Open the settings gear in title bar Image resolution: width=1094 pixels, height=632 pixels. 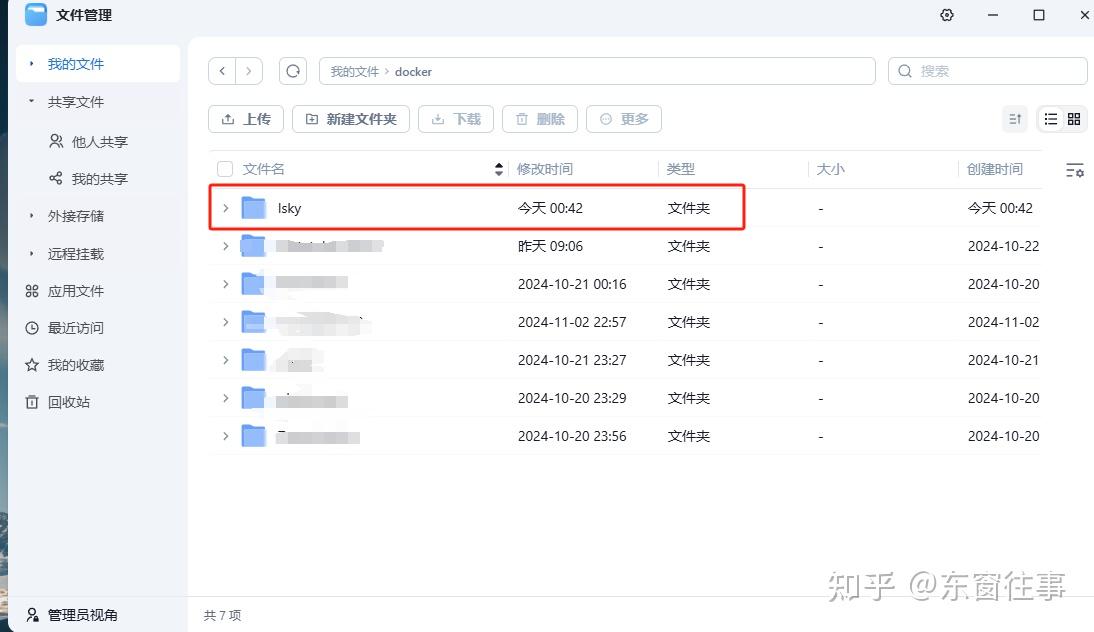tap(947, 15)
